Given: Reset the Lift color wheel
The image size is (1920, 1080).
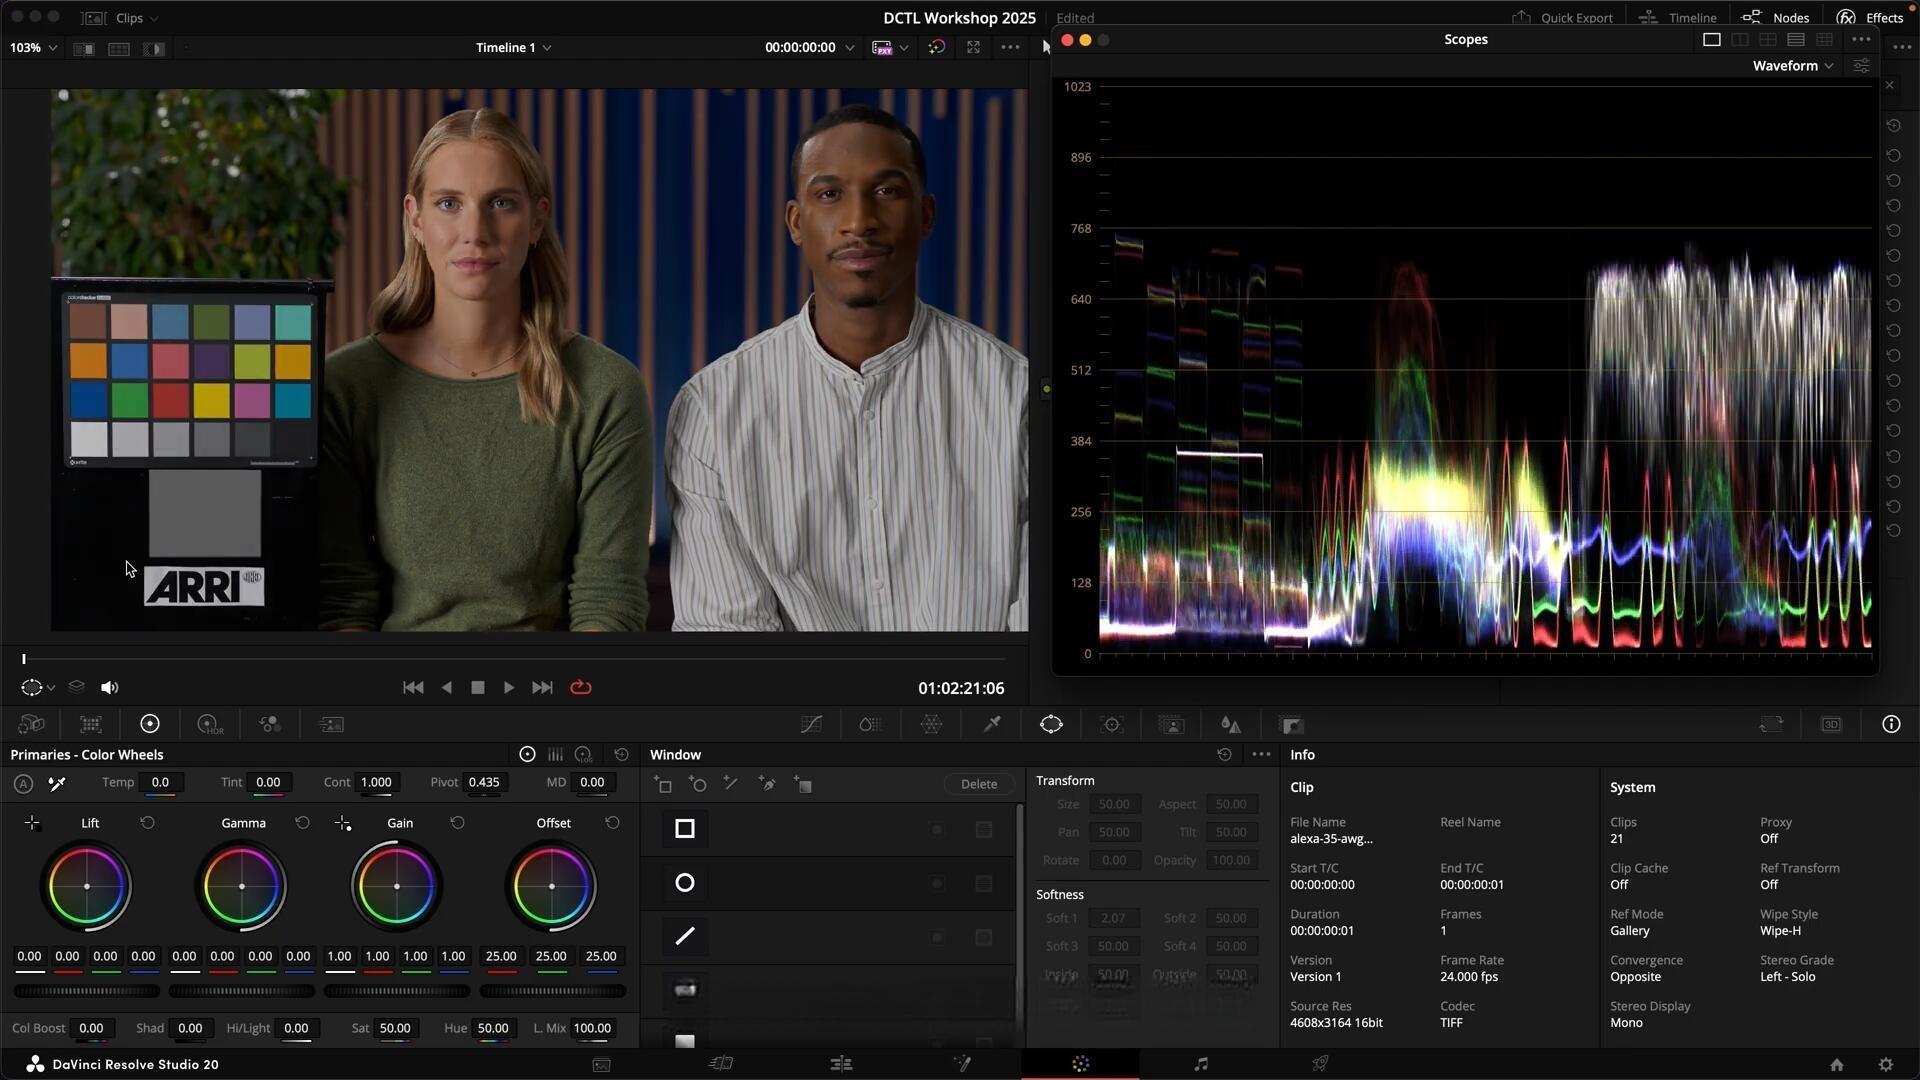Looking at the screenshot, I should pos(147,823).
